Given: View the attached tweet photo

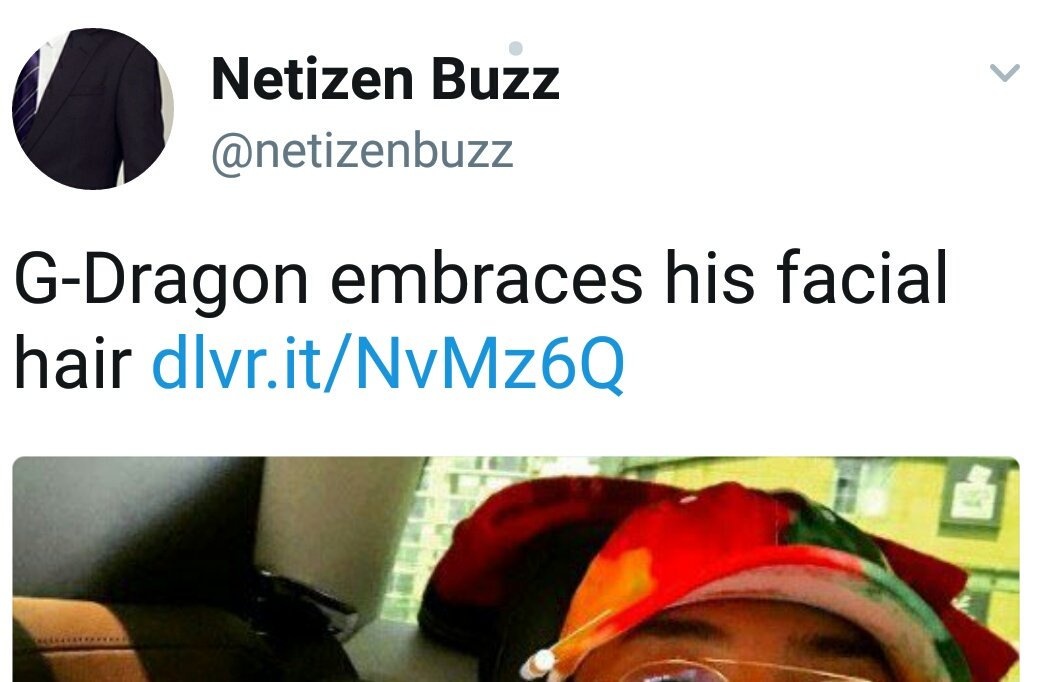Looking at the screenshot, I should coord(516,569).
